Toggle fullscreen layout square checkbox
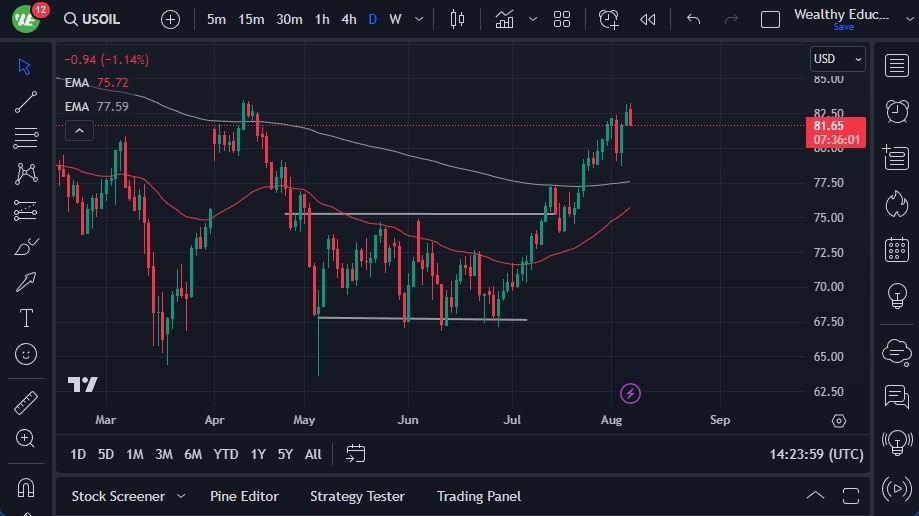The height and width of the screenshot is (516, 919). pos(770,19)
